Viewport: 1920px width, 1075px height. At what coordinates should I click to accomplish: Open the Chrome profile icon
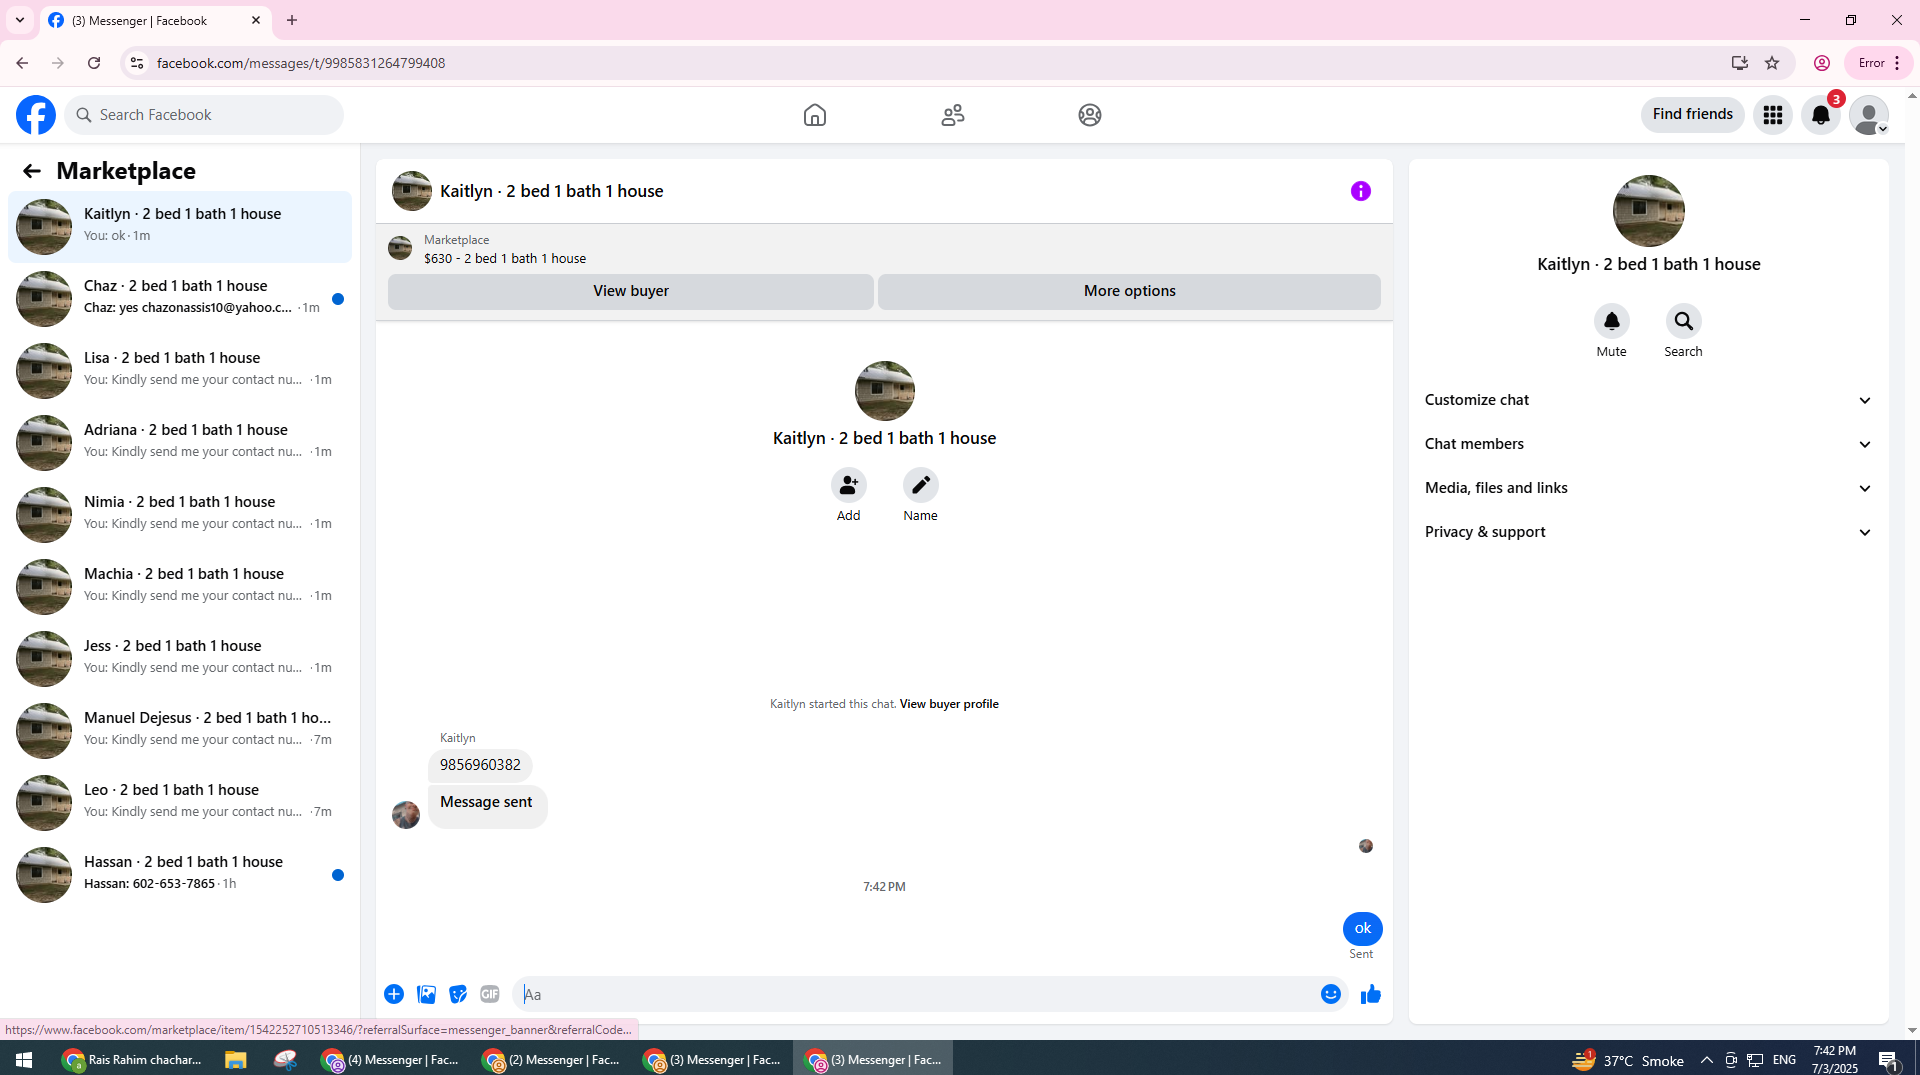click(1822, 63)
